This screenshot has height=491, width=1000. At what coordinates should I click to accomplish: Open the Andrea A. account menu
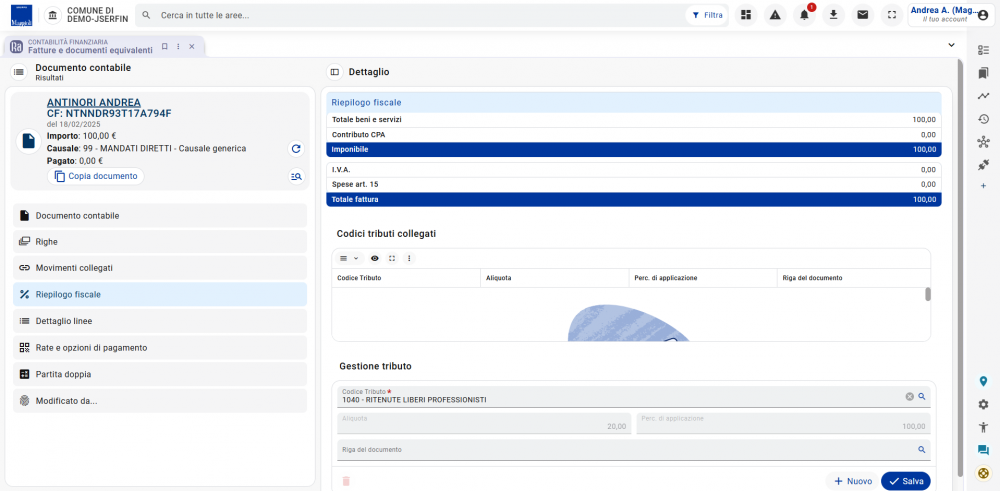950,15
